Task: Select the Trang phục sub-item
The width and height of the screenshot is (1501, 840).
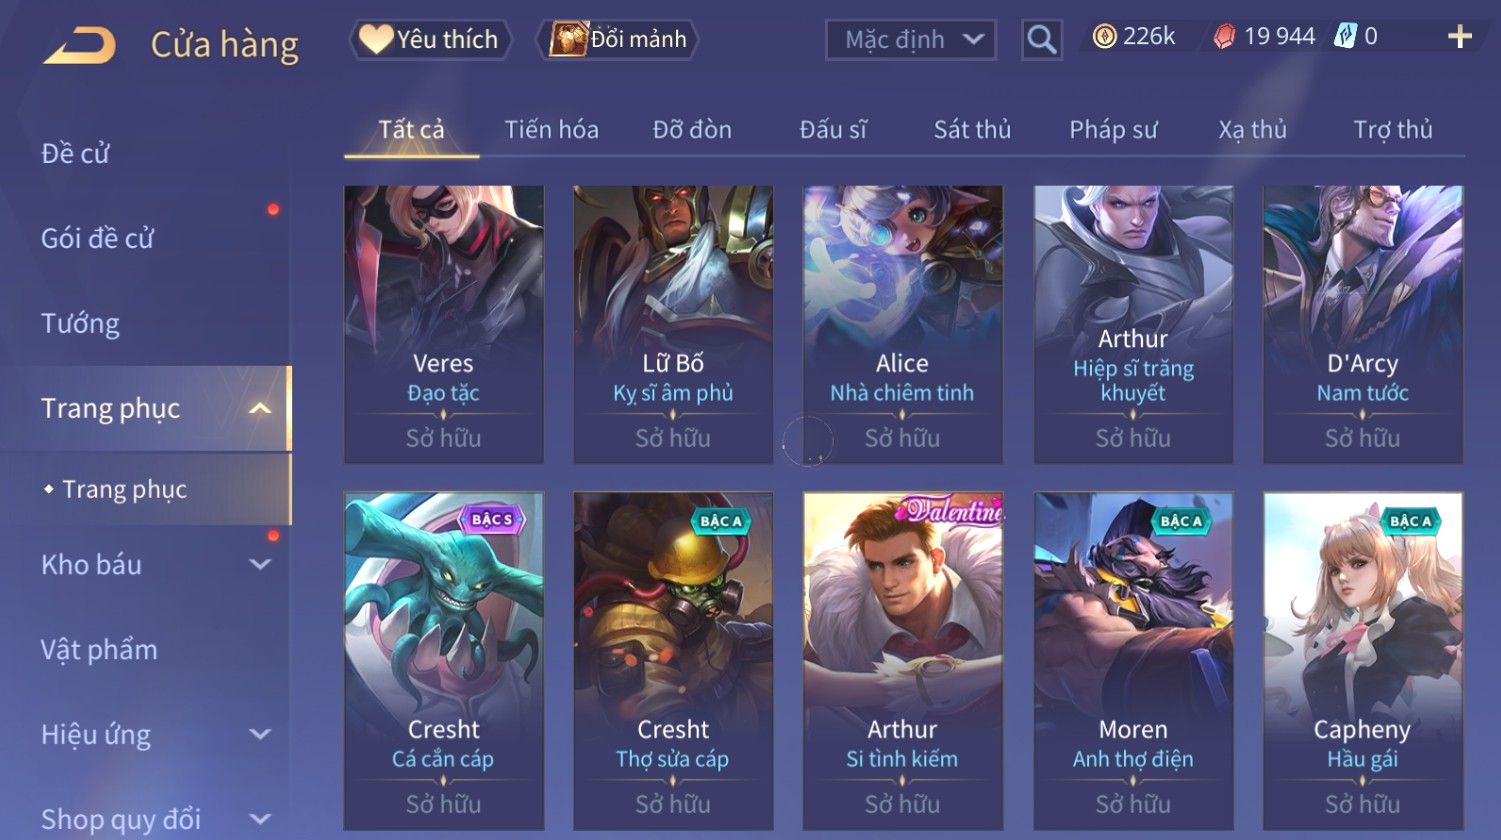Action: tap(124, 489)
